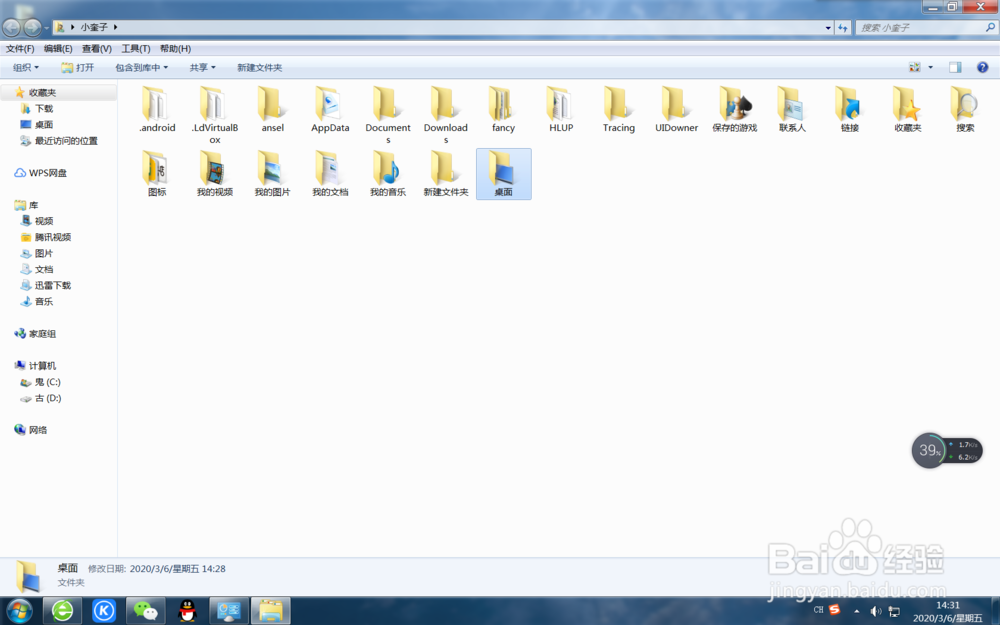Open the 图片 library
The height and width of the screenshot is (625, 1000).
(43, 253)
